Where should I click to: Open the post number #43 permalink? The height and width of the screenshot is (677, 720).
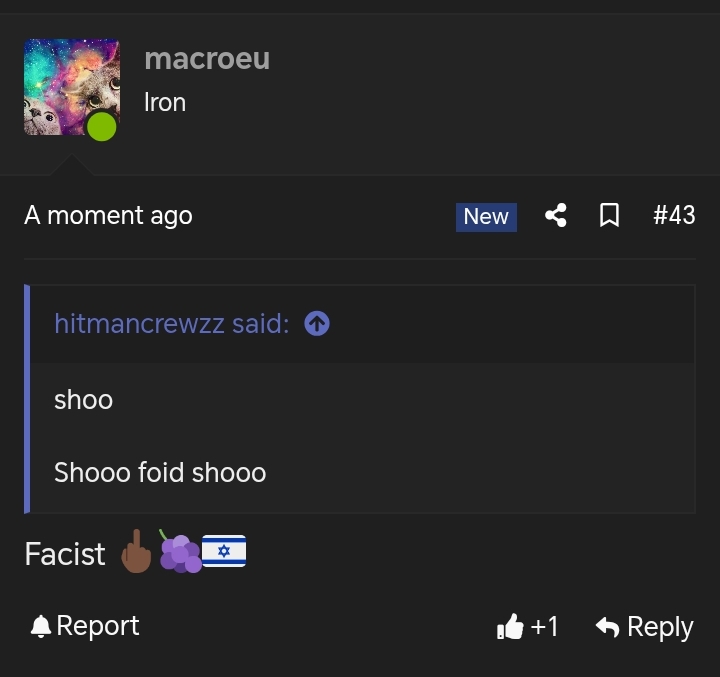tap(675, 215)
